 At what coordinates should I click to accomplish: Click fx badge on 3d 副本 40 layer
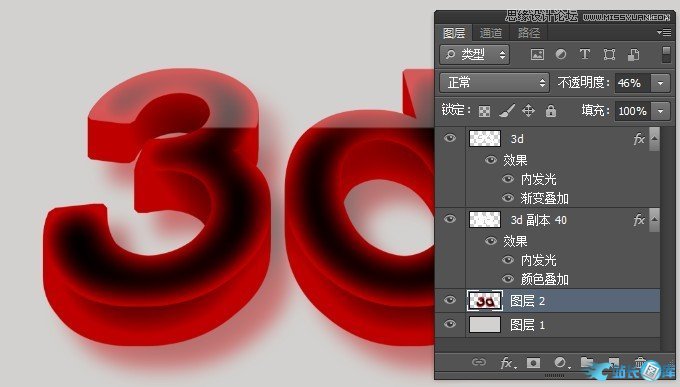click(x=639, y=220)
